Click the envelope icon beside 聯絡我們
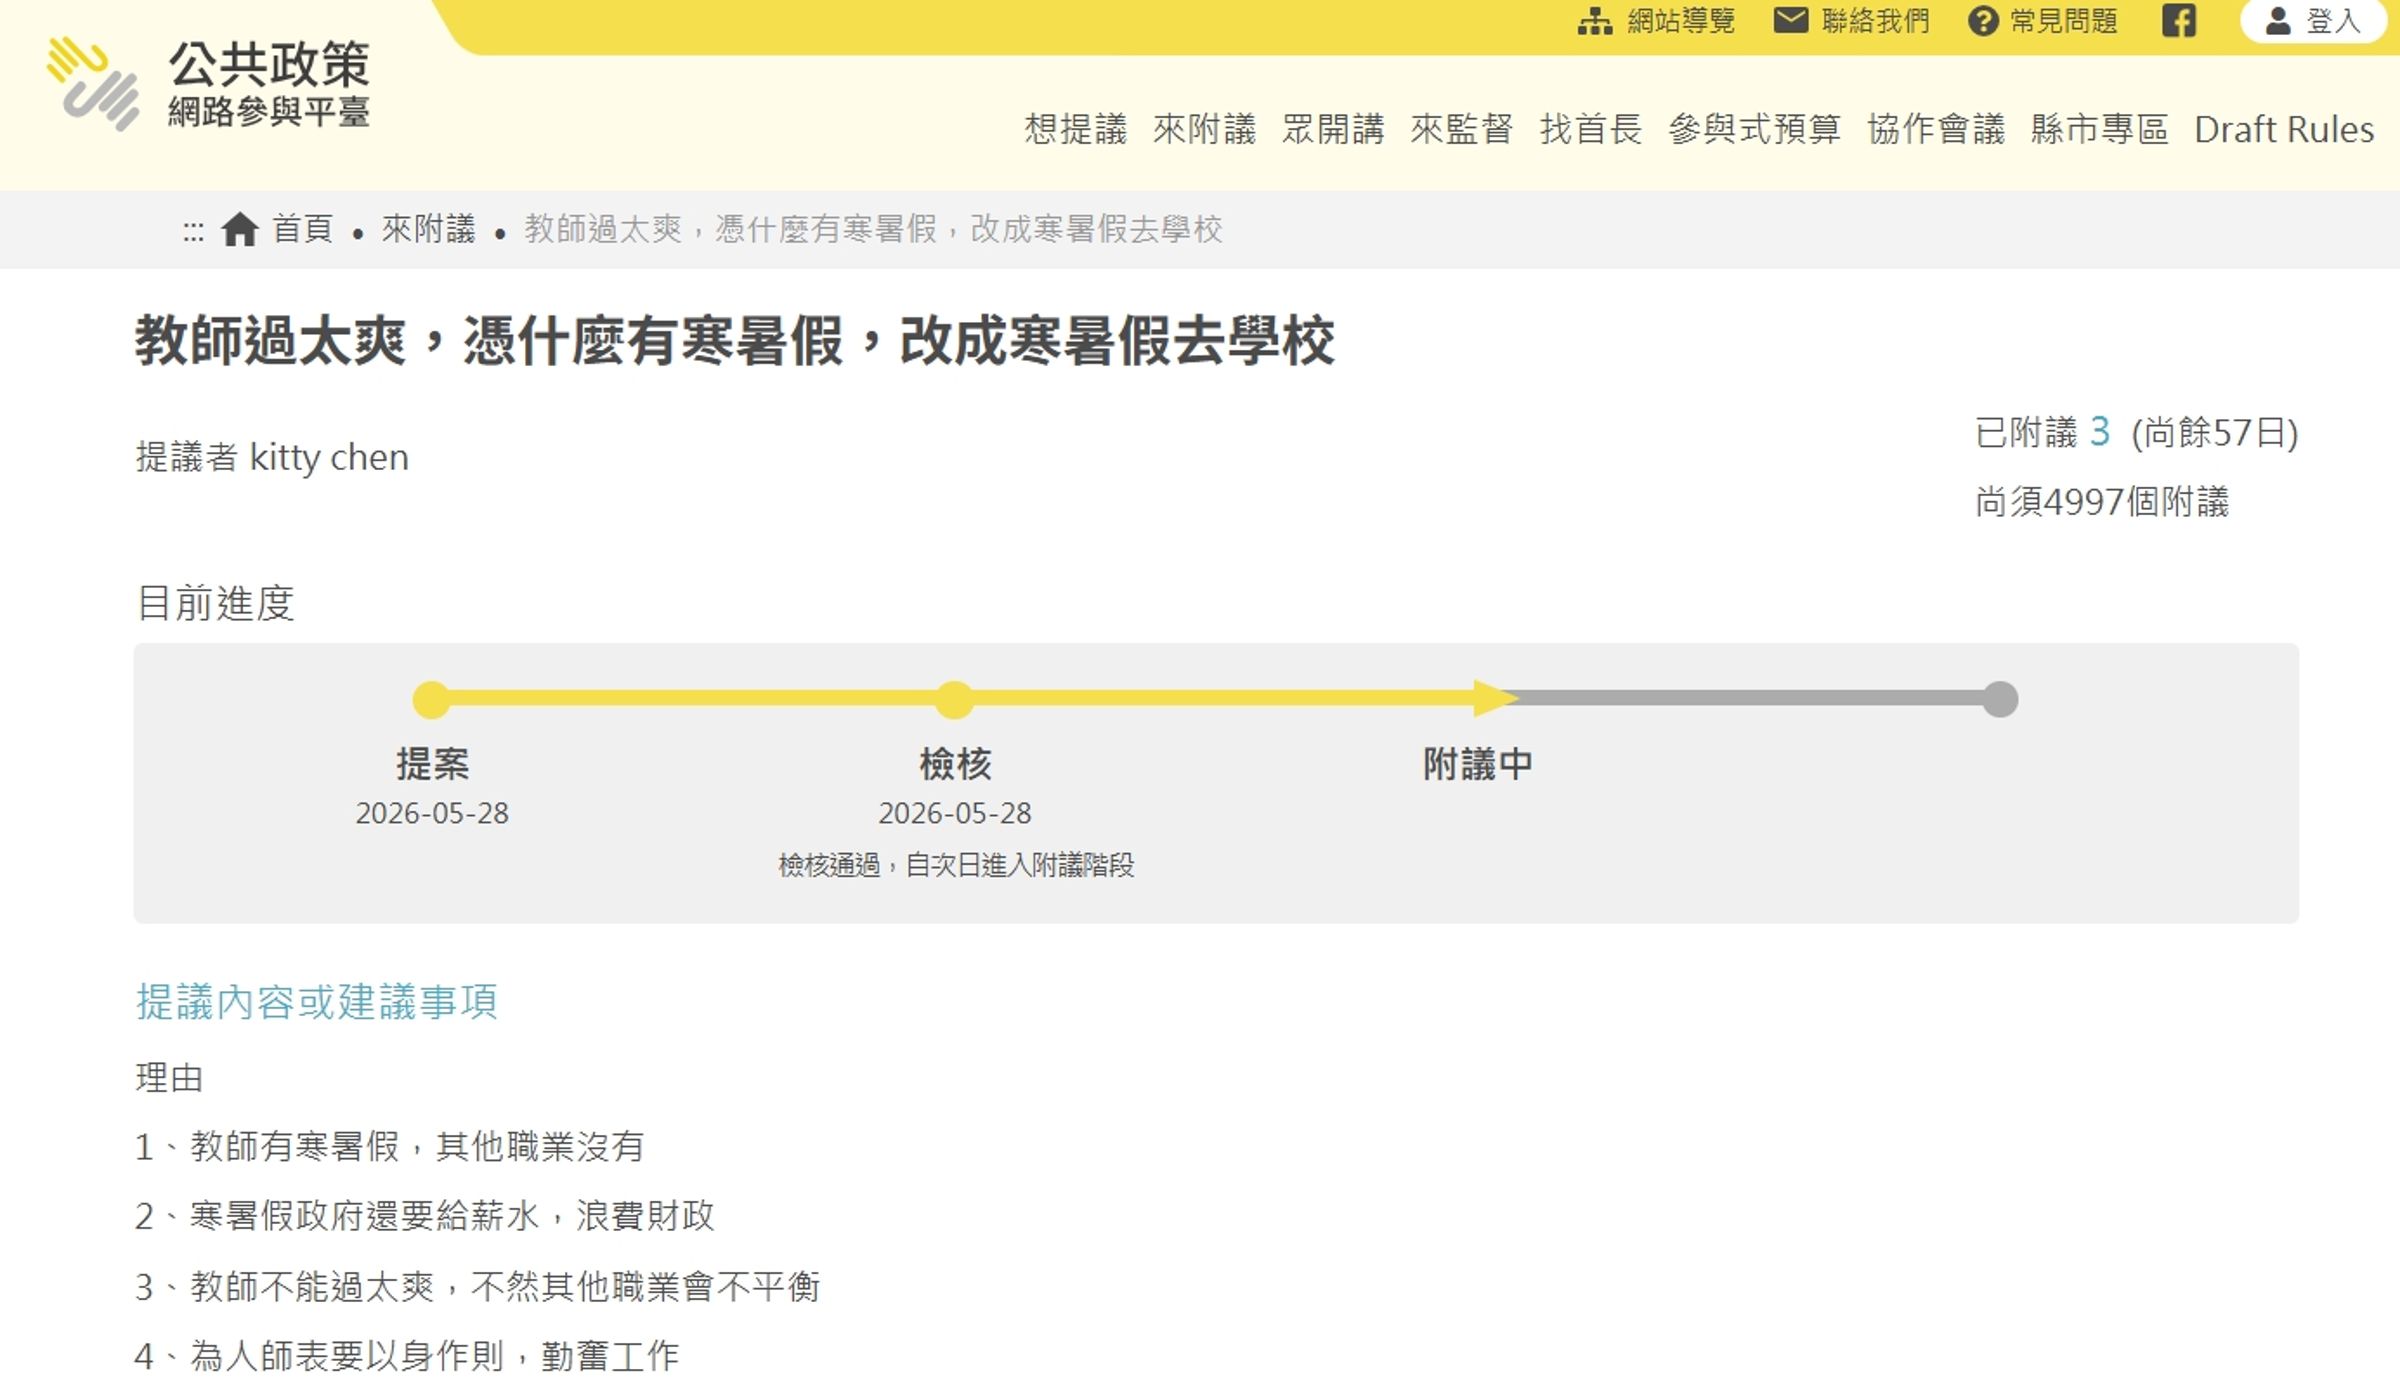 pyautogui.click(x=1790, y=20)
